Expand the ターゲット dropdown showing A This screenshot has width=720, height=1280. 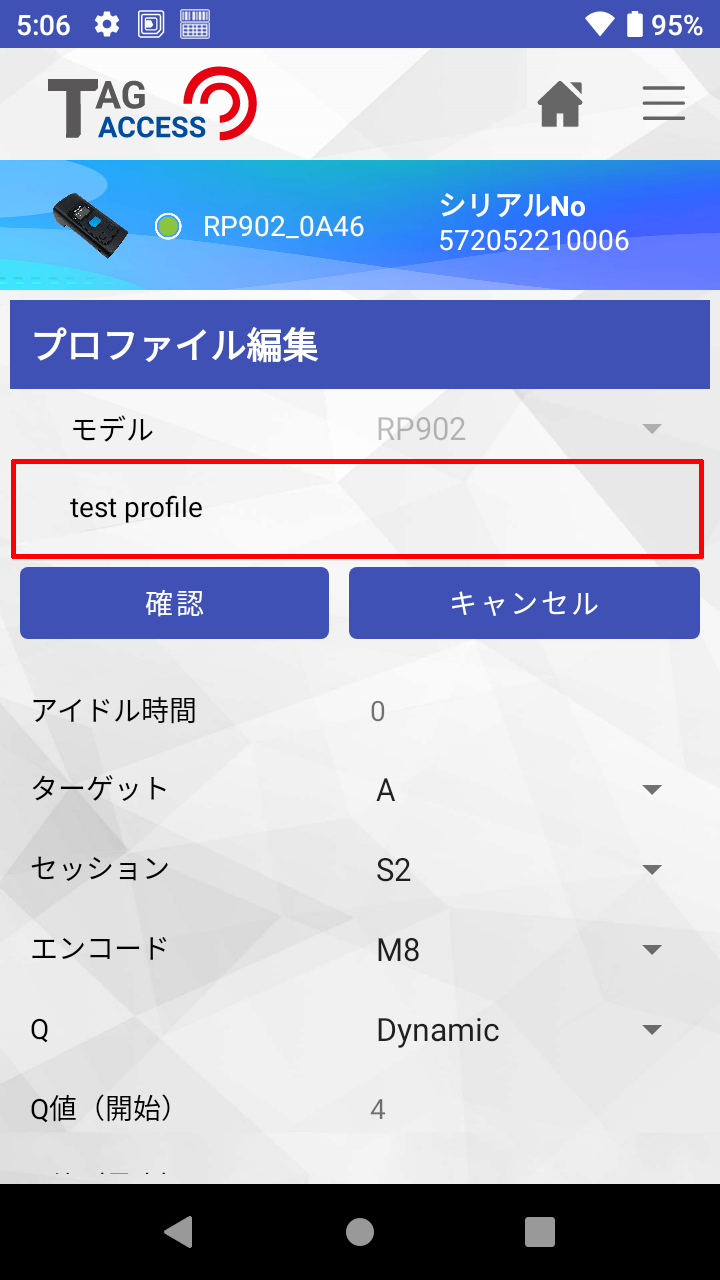click(519, 790)
